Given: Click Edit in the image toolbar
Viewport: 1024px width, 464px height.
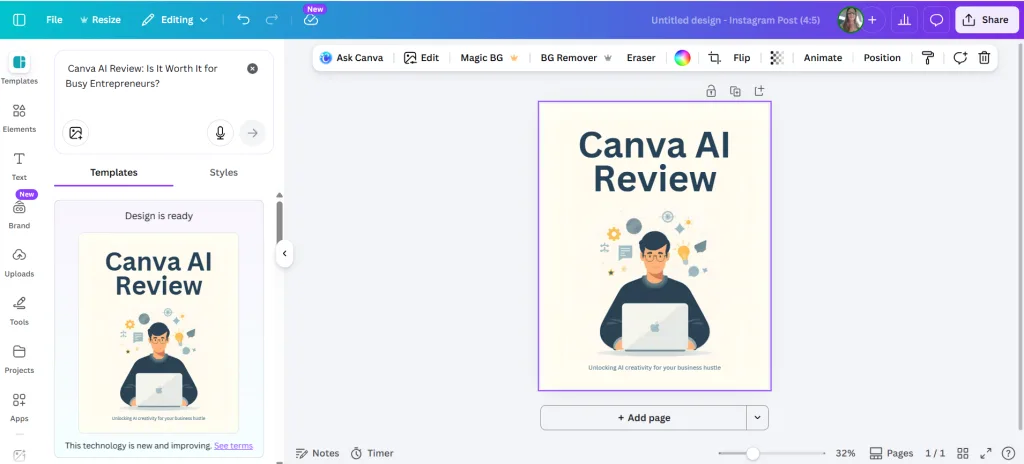Looking at the screenshot, I should [x=421, y=58].
